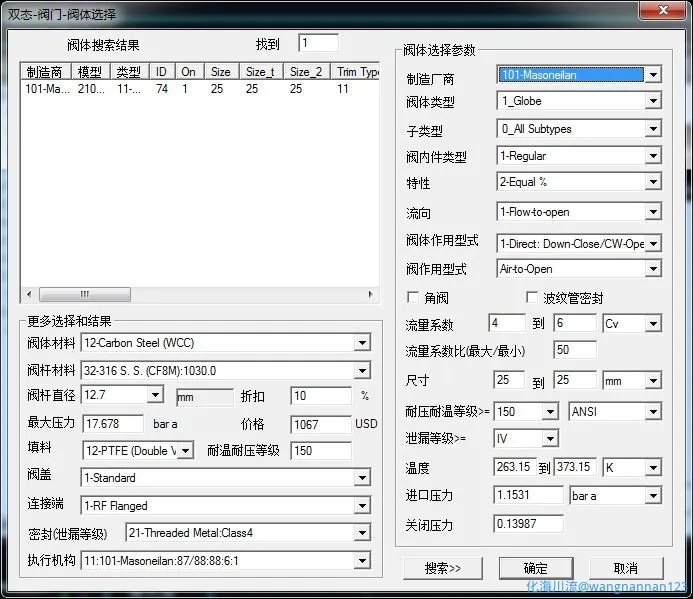Image resolution: width=693 pixels, height=599 pixels.
Task: Click the 模型 column header
Action: click(91, 71)
